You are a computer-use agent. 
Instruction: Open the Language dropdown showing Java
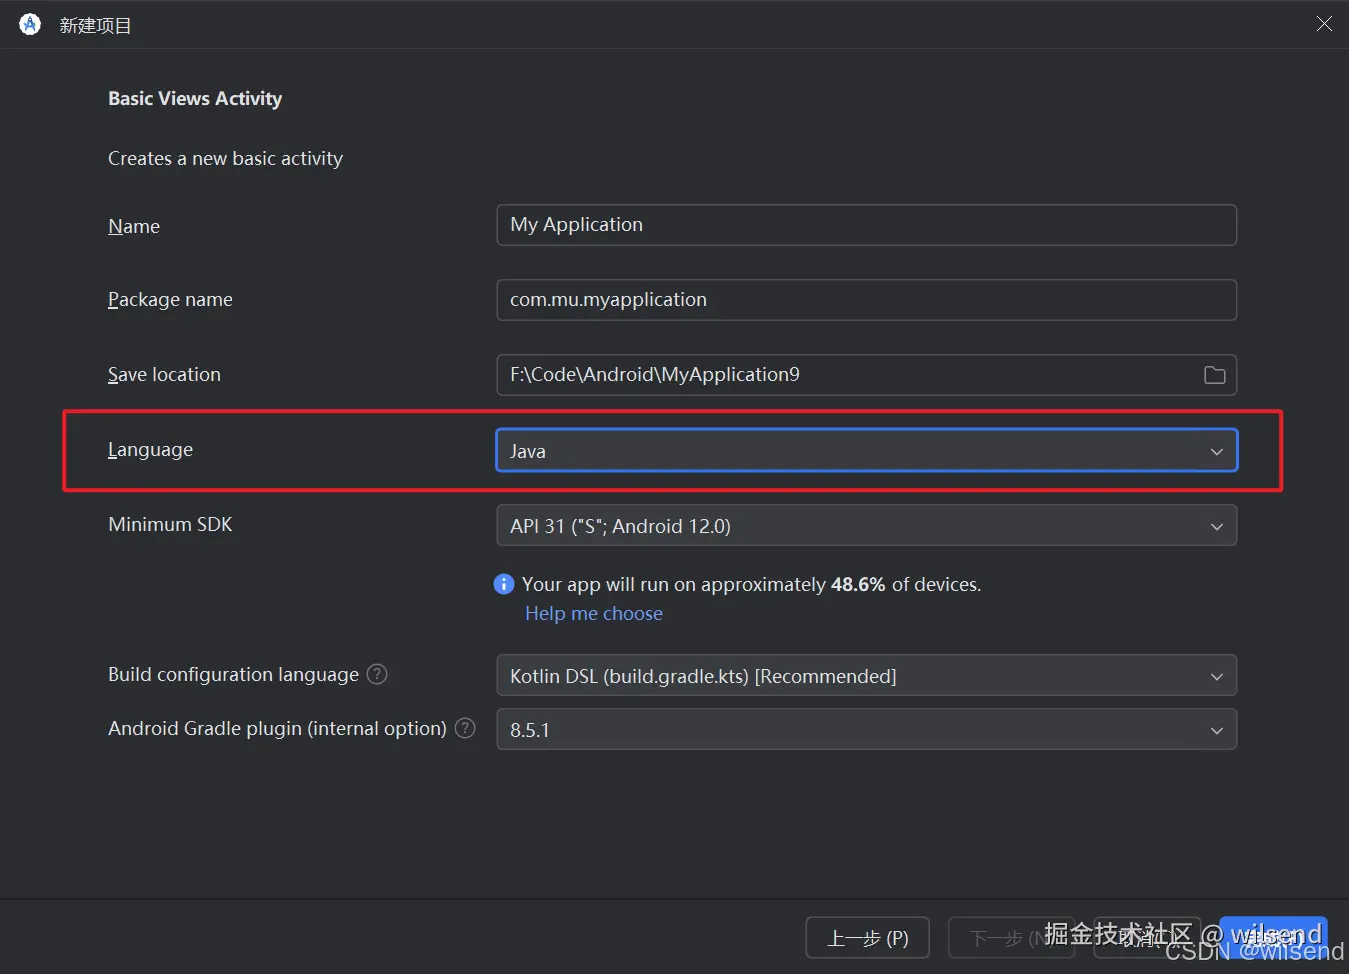(866, 450)
